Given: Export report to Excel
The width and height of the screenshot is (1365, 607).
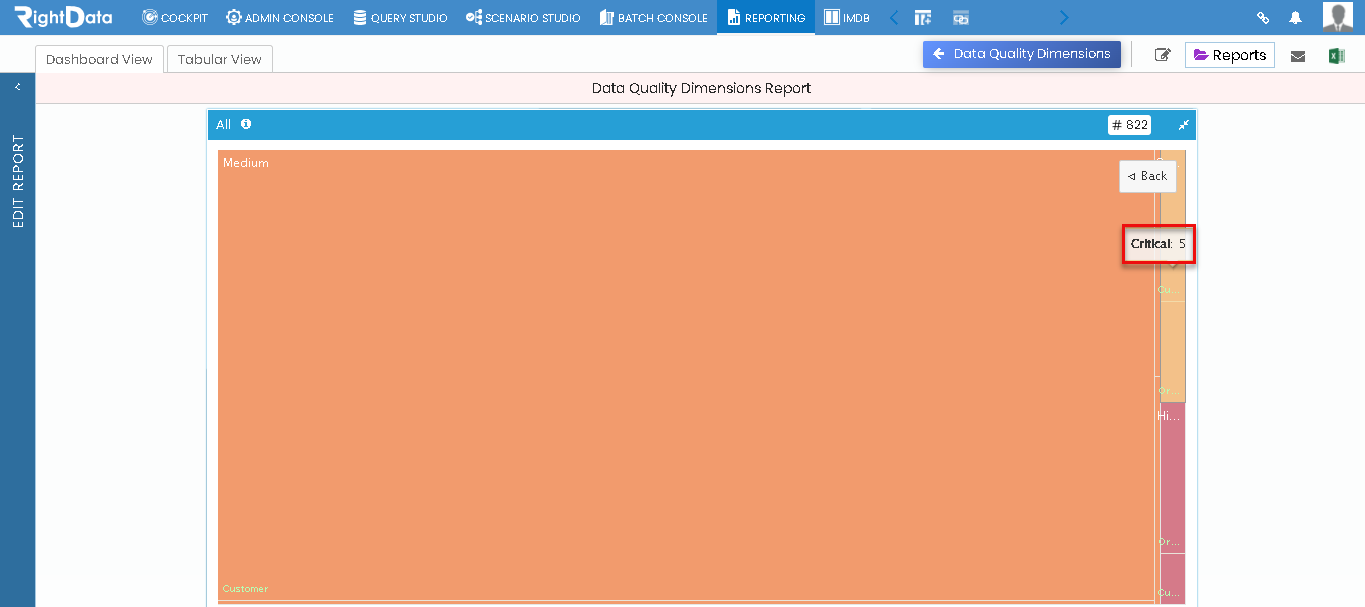Looking at the screenshot, I should (1337, 56).
